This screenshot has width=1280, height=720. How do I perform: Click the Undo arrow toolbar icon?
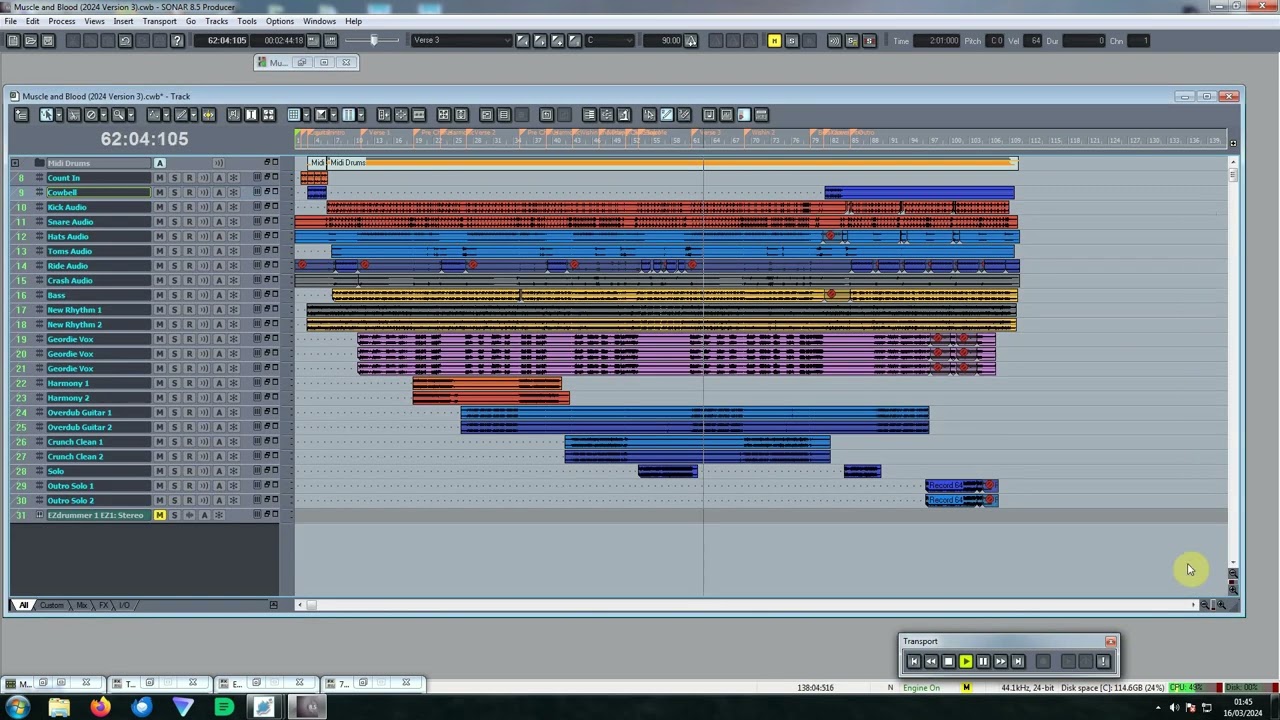pyautogui.click(x=125, y=41)
